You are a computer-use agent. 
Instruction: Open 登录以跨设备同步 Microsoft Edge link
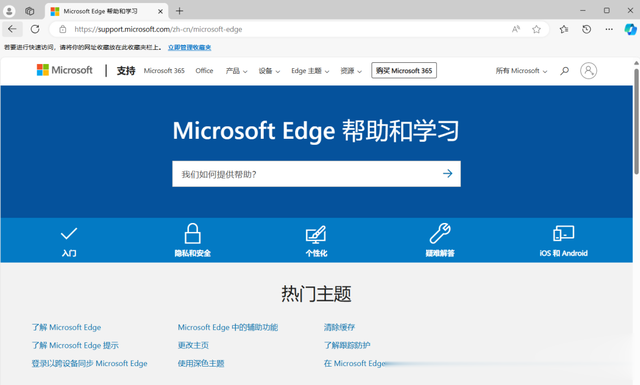tap(89, 363)
